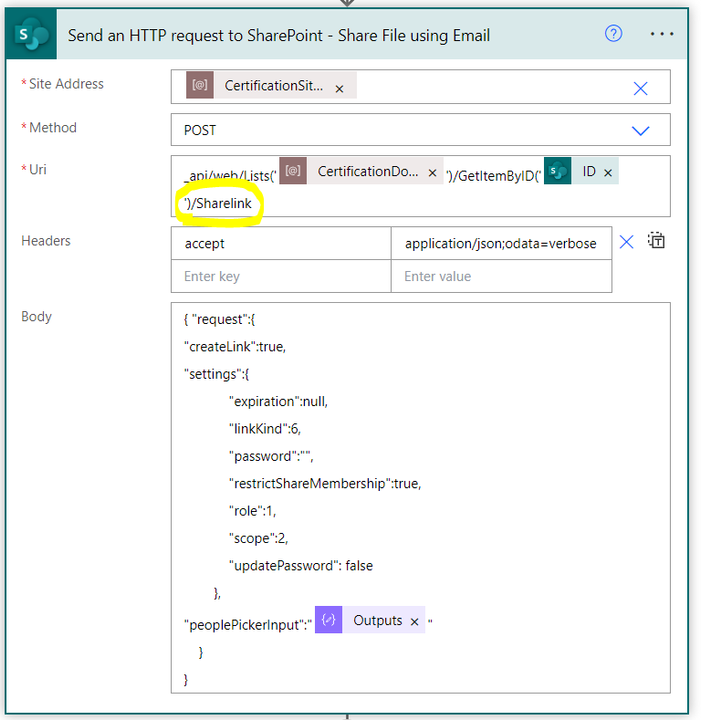Click the { "request":{ line in Body

pyautogui.click(x=219, y=320)
